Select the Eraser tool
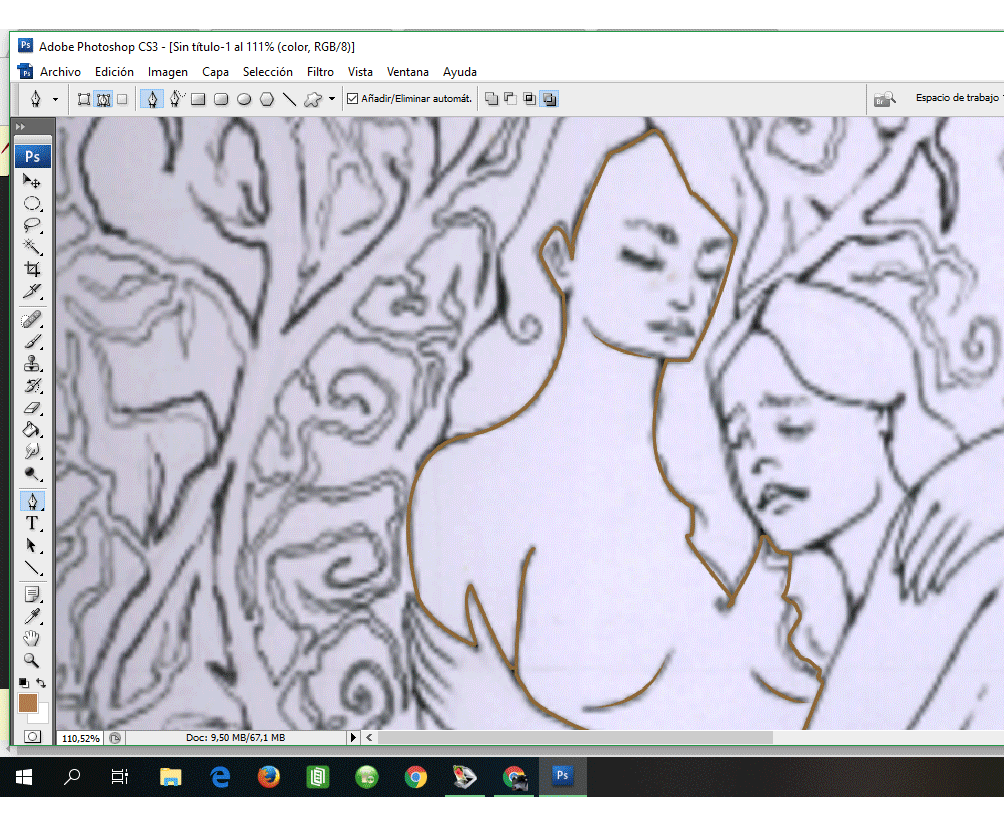The height and width of the screenshot is (827, 1004). click(32, 408)
